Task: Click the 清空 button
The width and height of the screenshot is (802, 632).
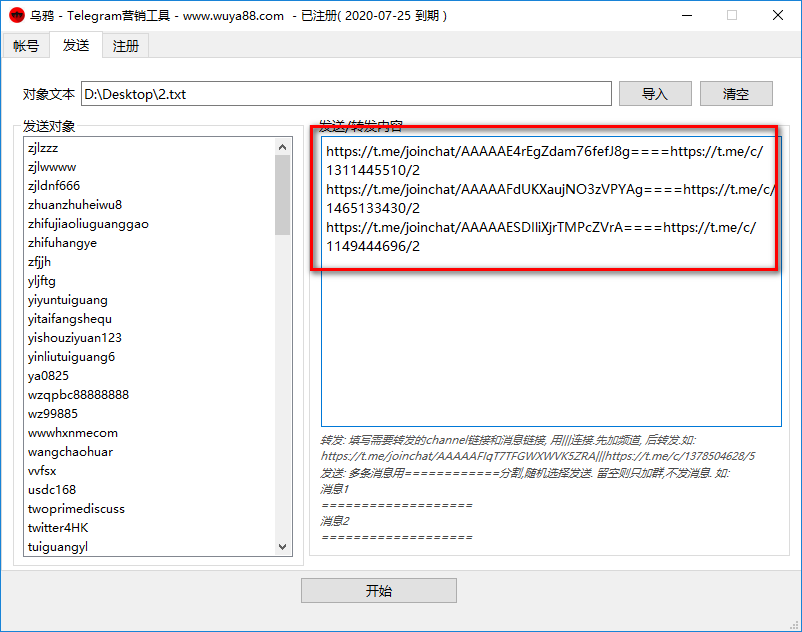Action: 736,94
